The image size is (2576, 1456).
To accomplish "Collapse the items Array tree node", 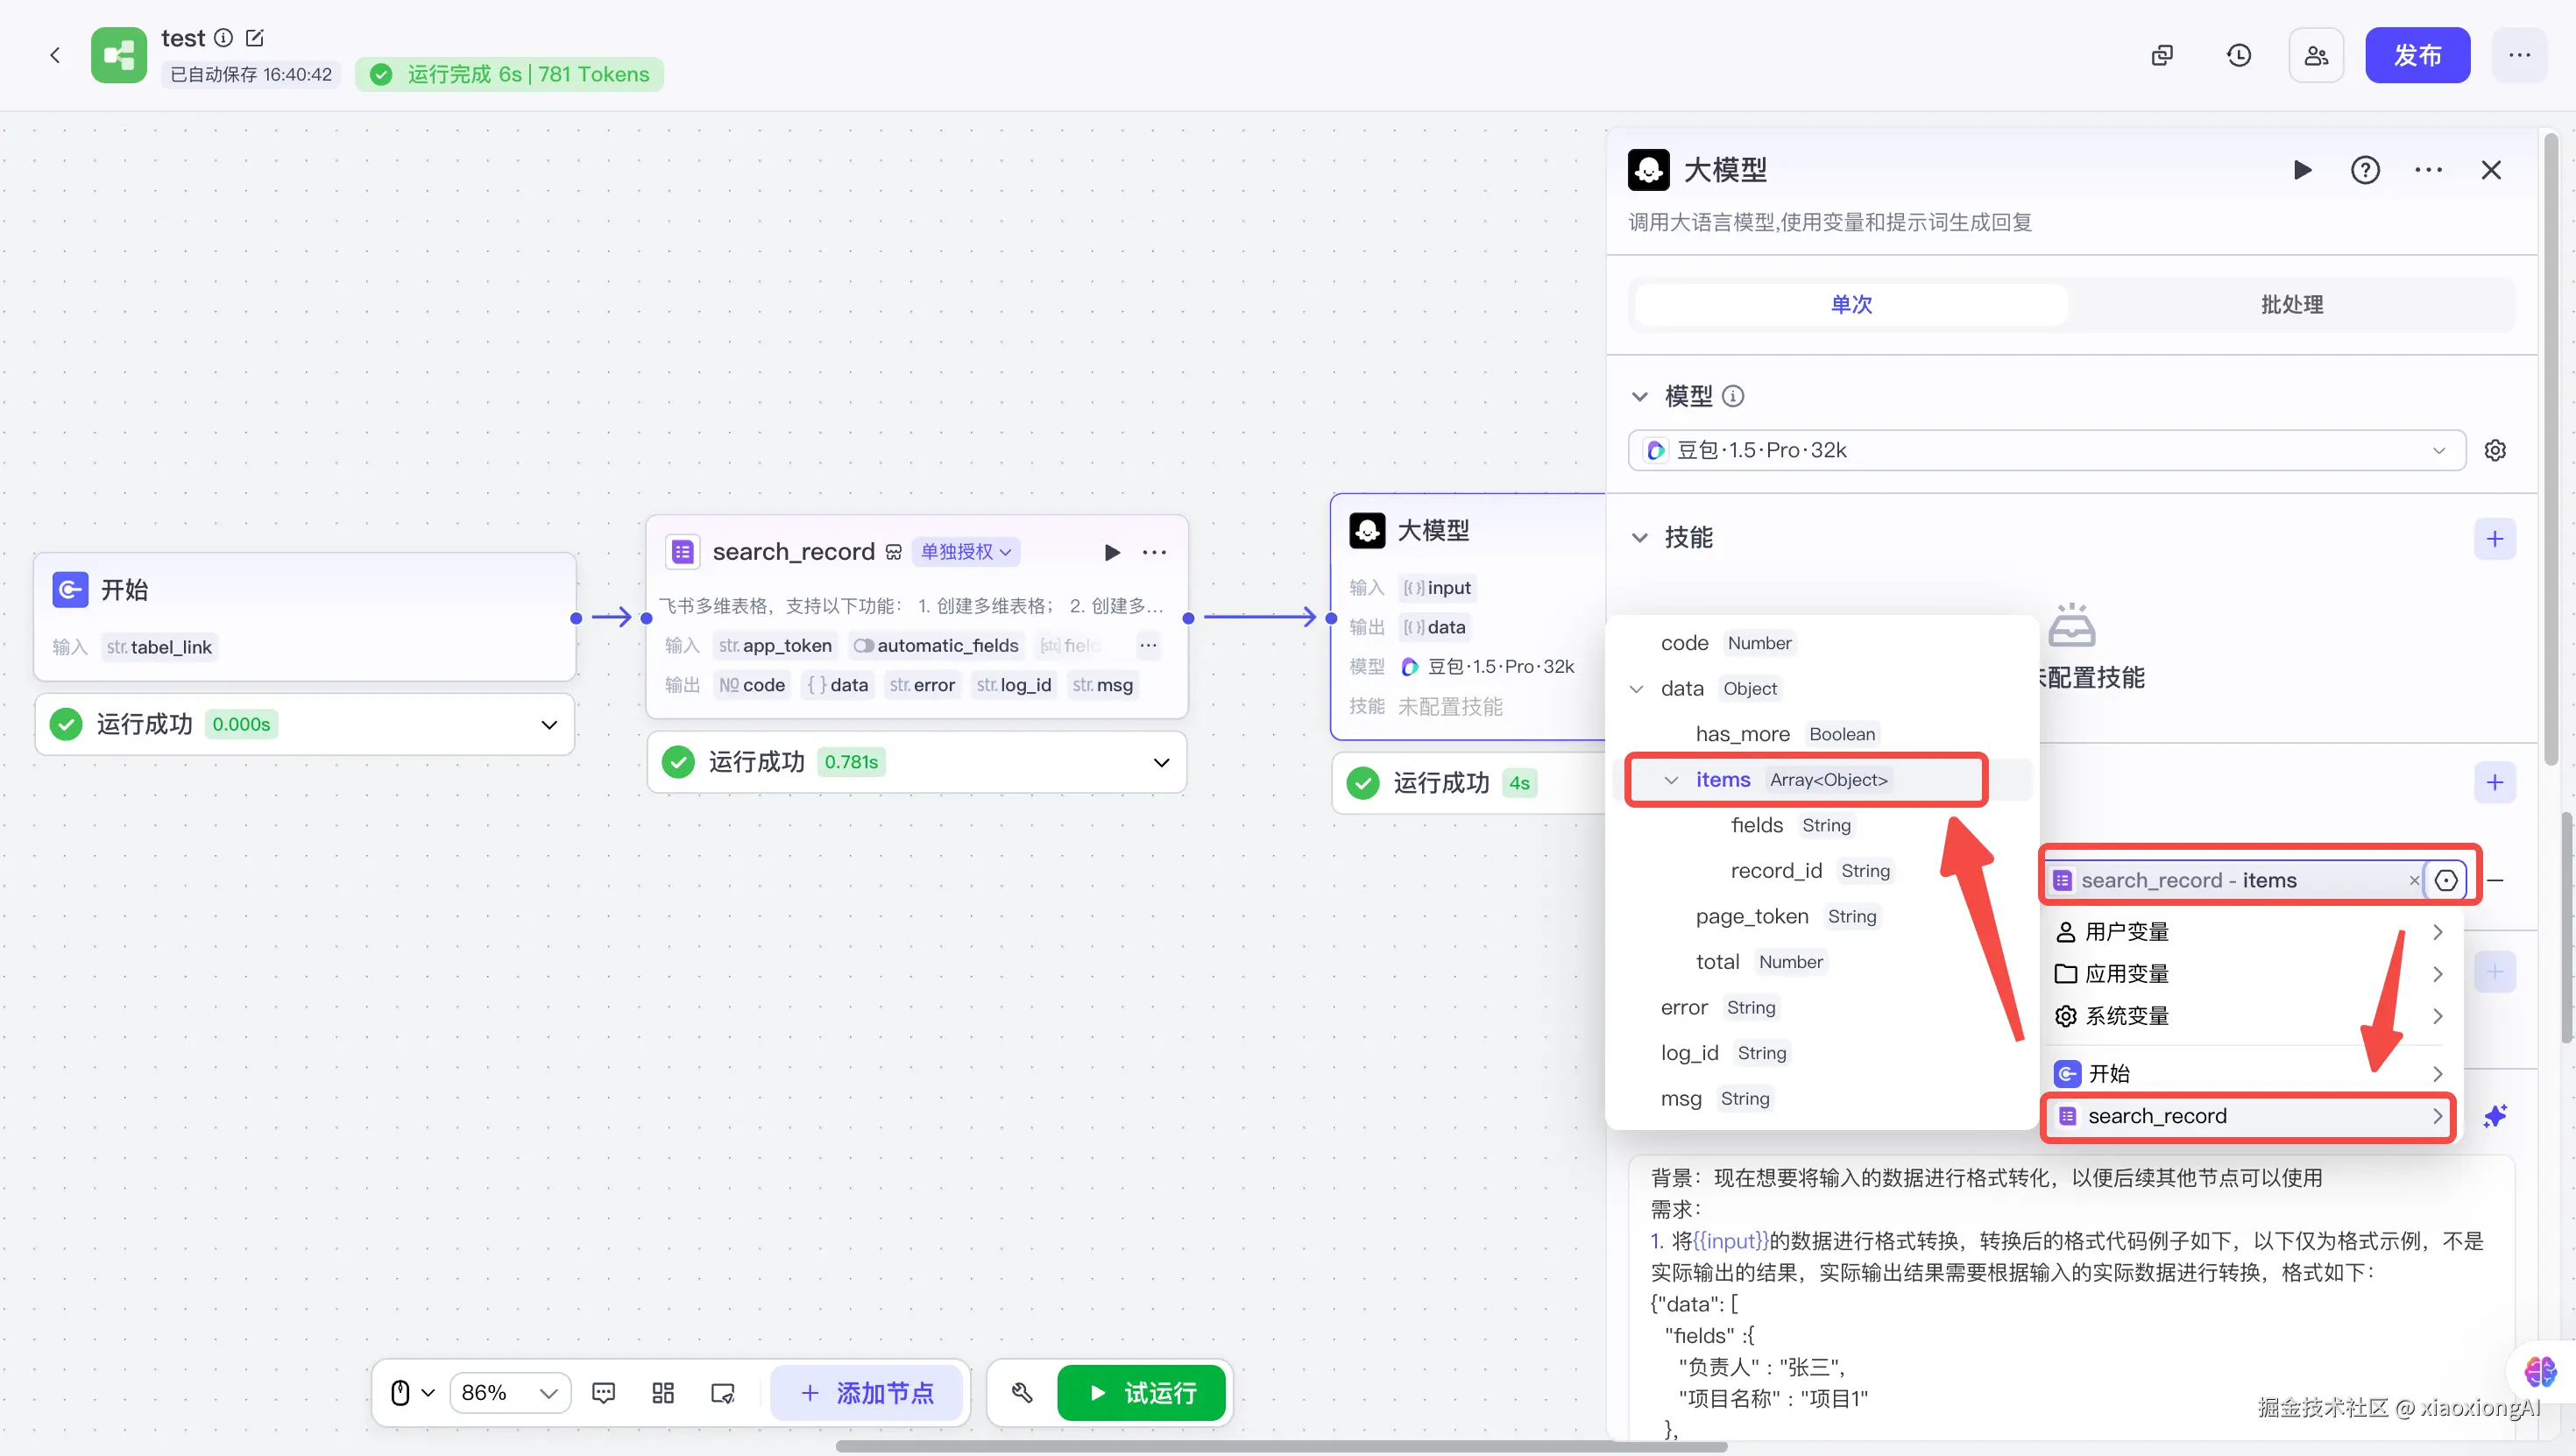I will [x=1670, y=780].
